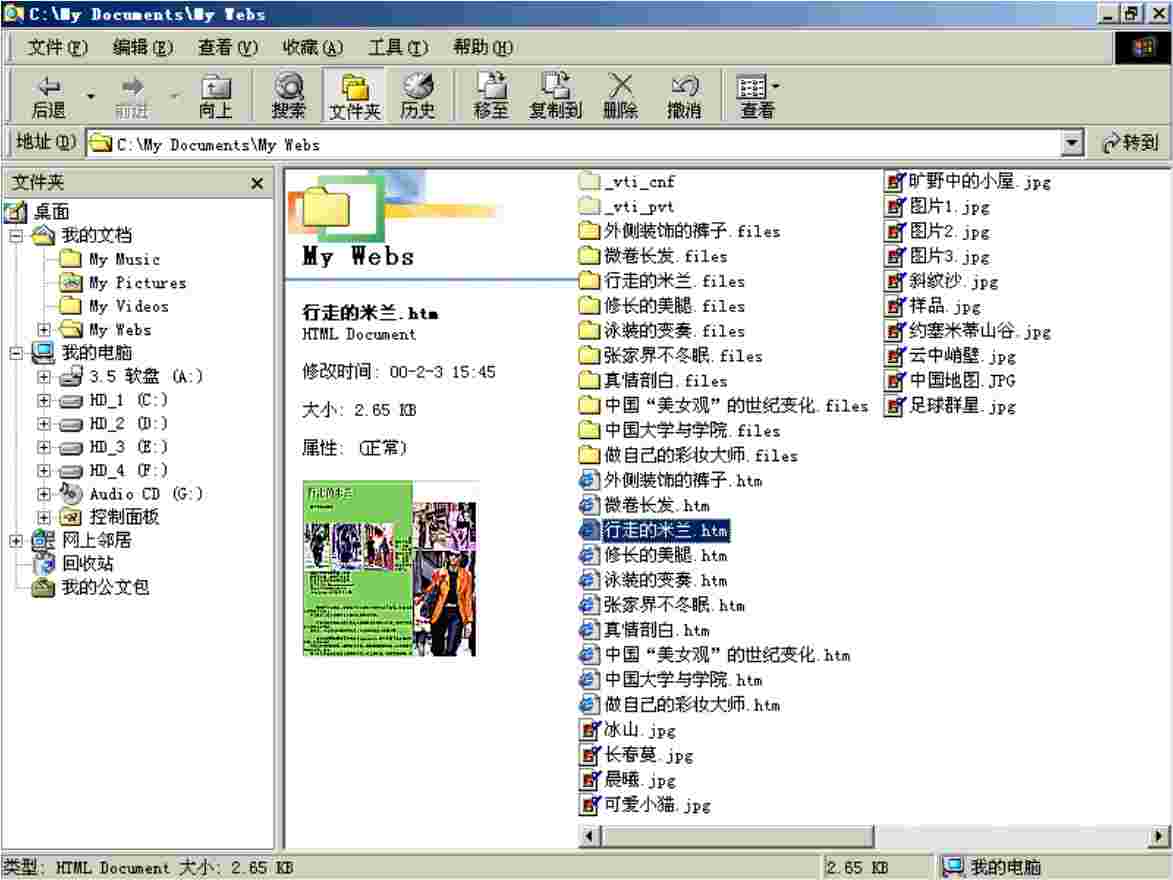Click the 转到 Go button
Screen dimensions: 1173x880
point(1130,144)
